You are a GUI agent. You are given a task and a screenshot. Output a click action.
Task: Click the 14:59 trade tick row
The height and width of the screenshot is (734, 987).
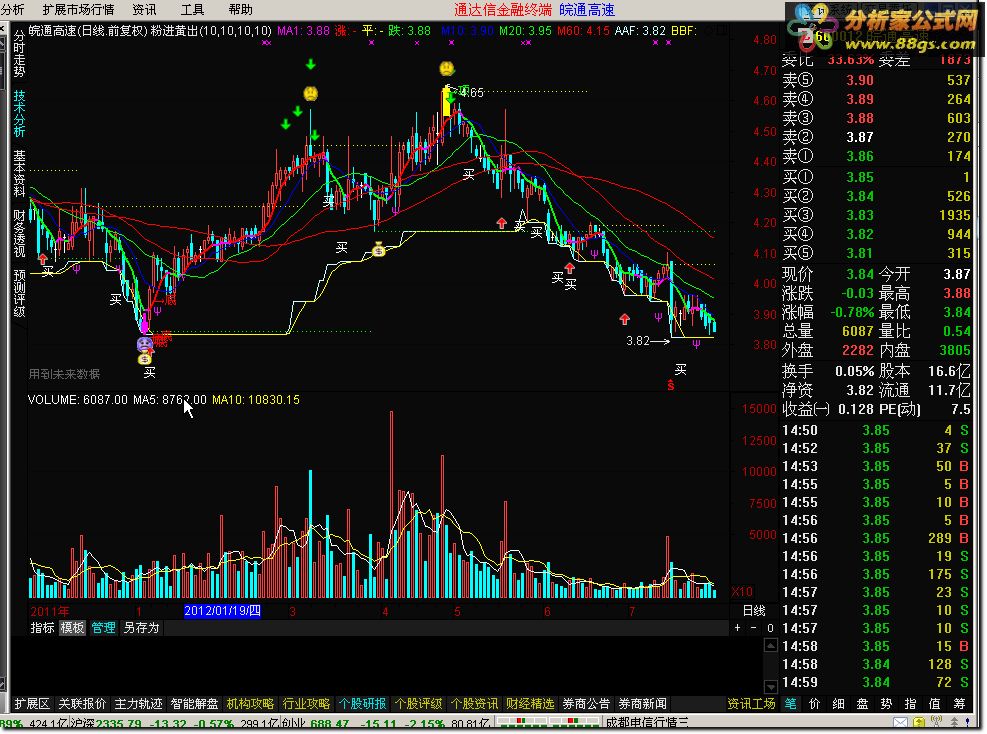pos(876,682)
